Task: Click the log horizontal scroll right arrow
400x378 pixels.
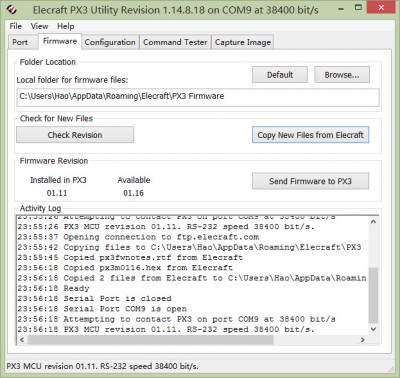Action: [x=363, y=339]
